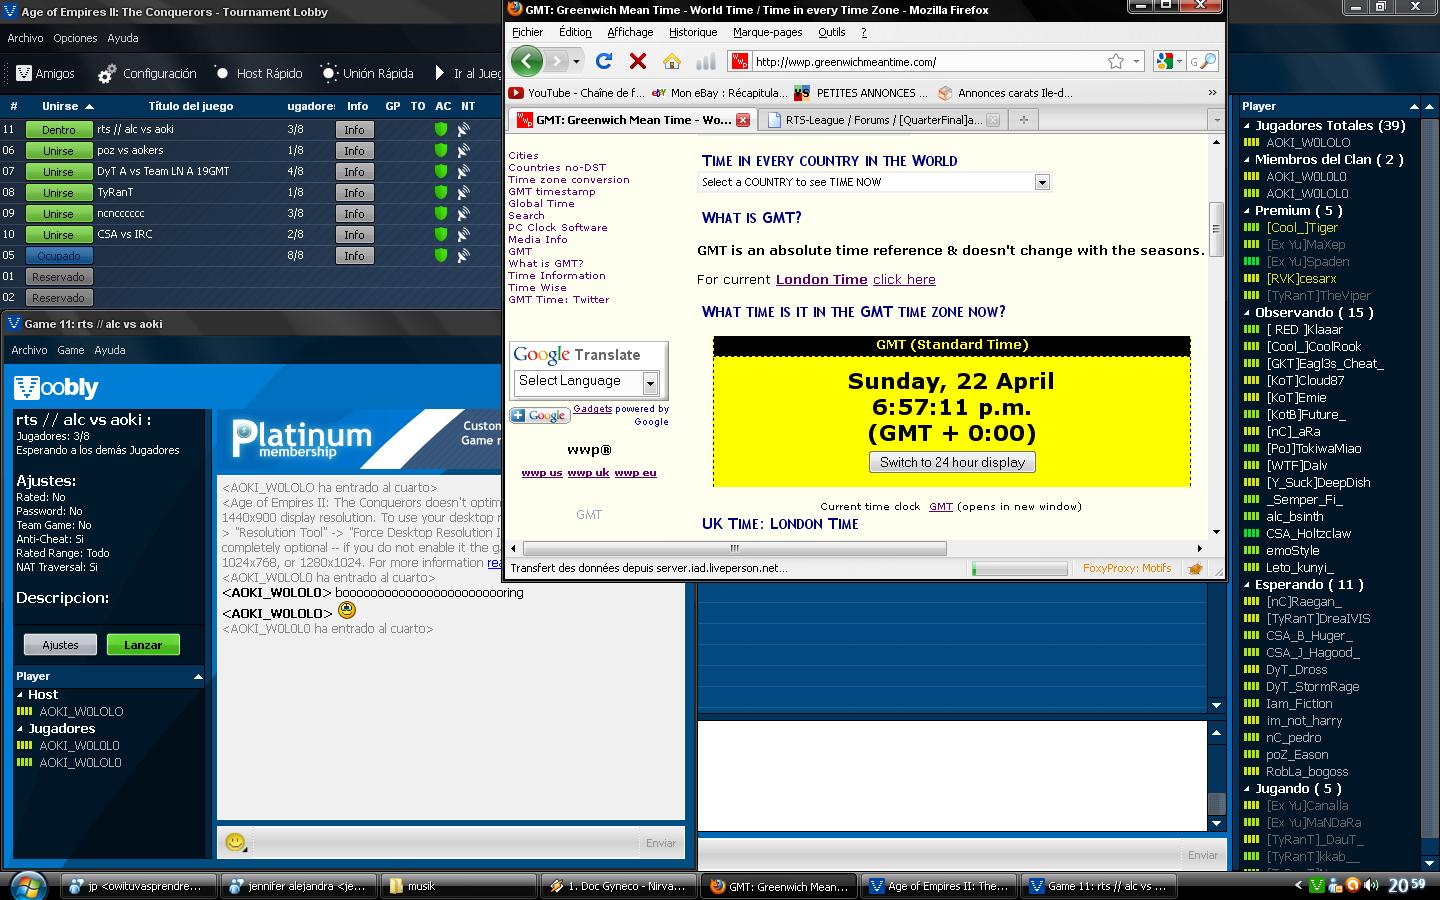Show more bookmarks via the chevron
The width and height of the screenshot is (1440, 900).
tap(1213, 93)
